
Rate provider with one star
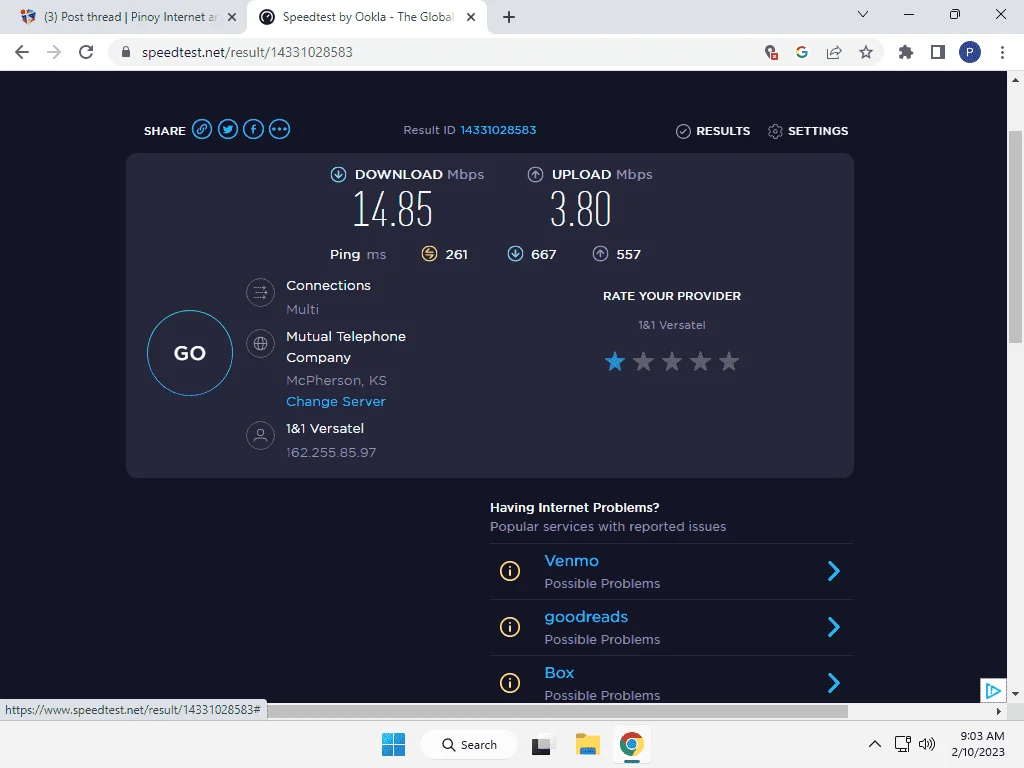click(615, 361)
